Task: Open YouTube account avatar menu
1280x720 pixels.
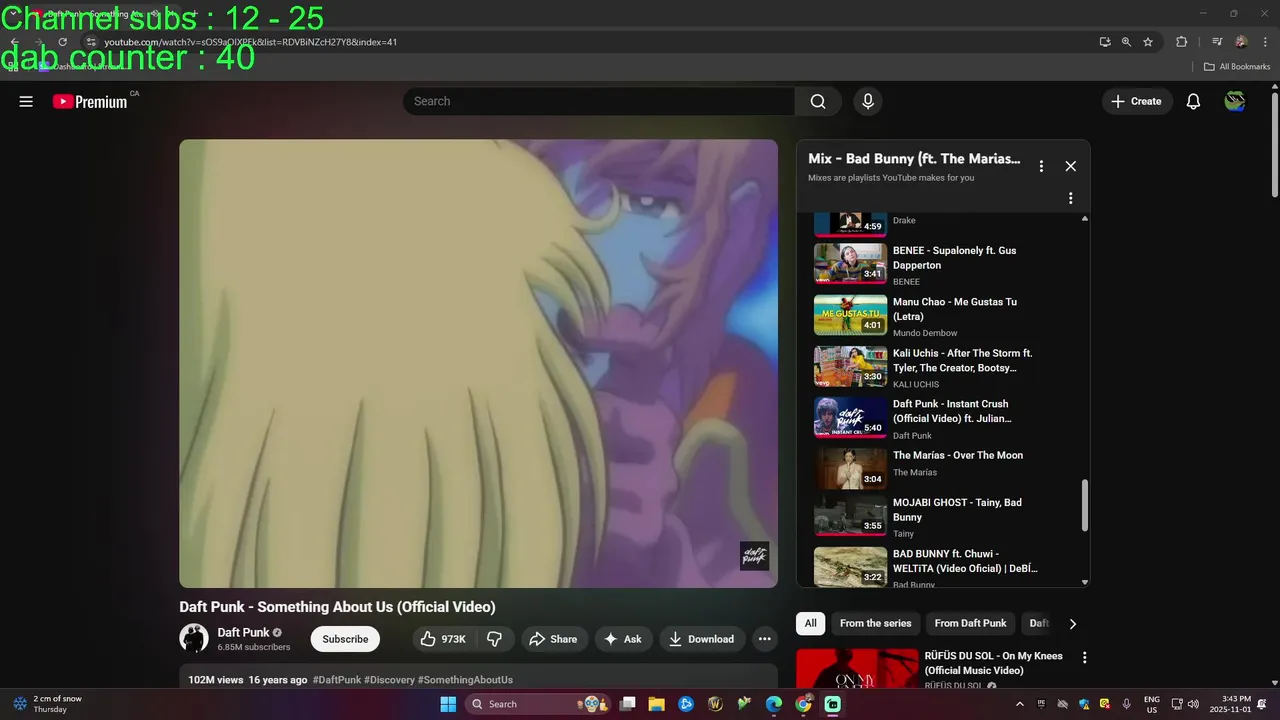Action: click(1235, 101)
